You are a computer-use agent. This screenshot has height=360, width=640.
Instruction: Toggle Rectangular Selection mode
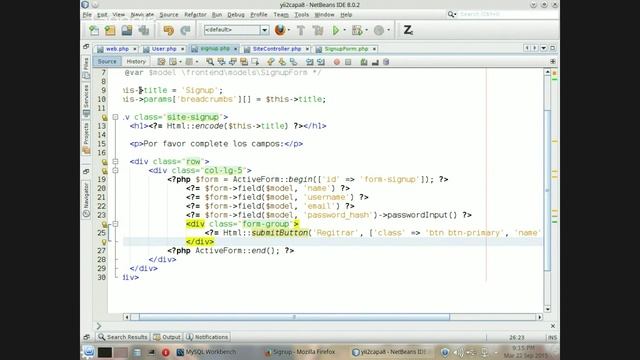tap(256, 62)
